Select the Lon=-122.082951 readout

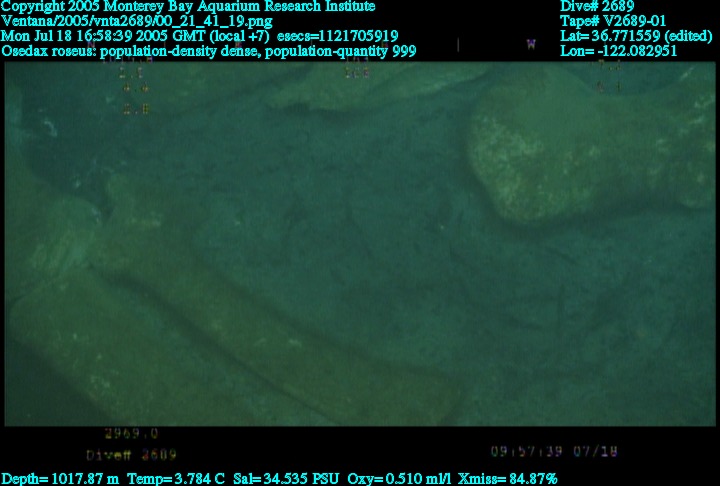(619, 51)
